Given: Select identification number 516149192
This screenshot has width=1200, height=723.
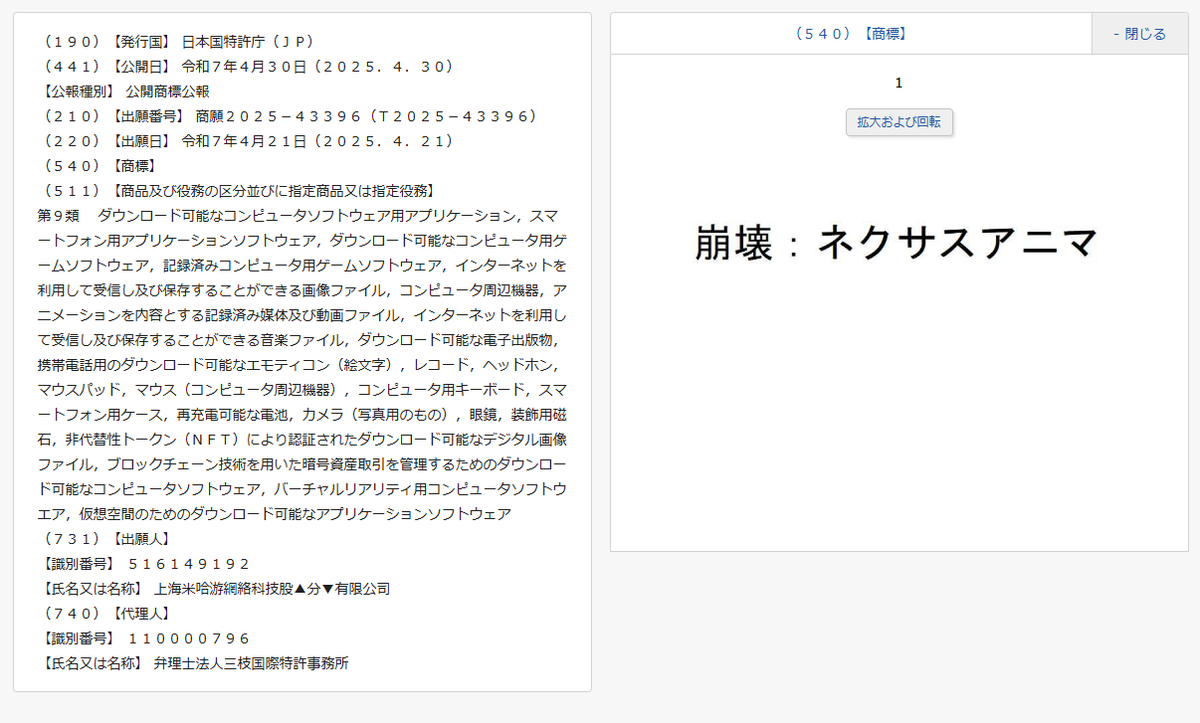Looking at the screenshot, I should 189,564.
